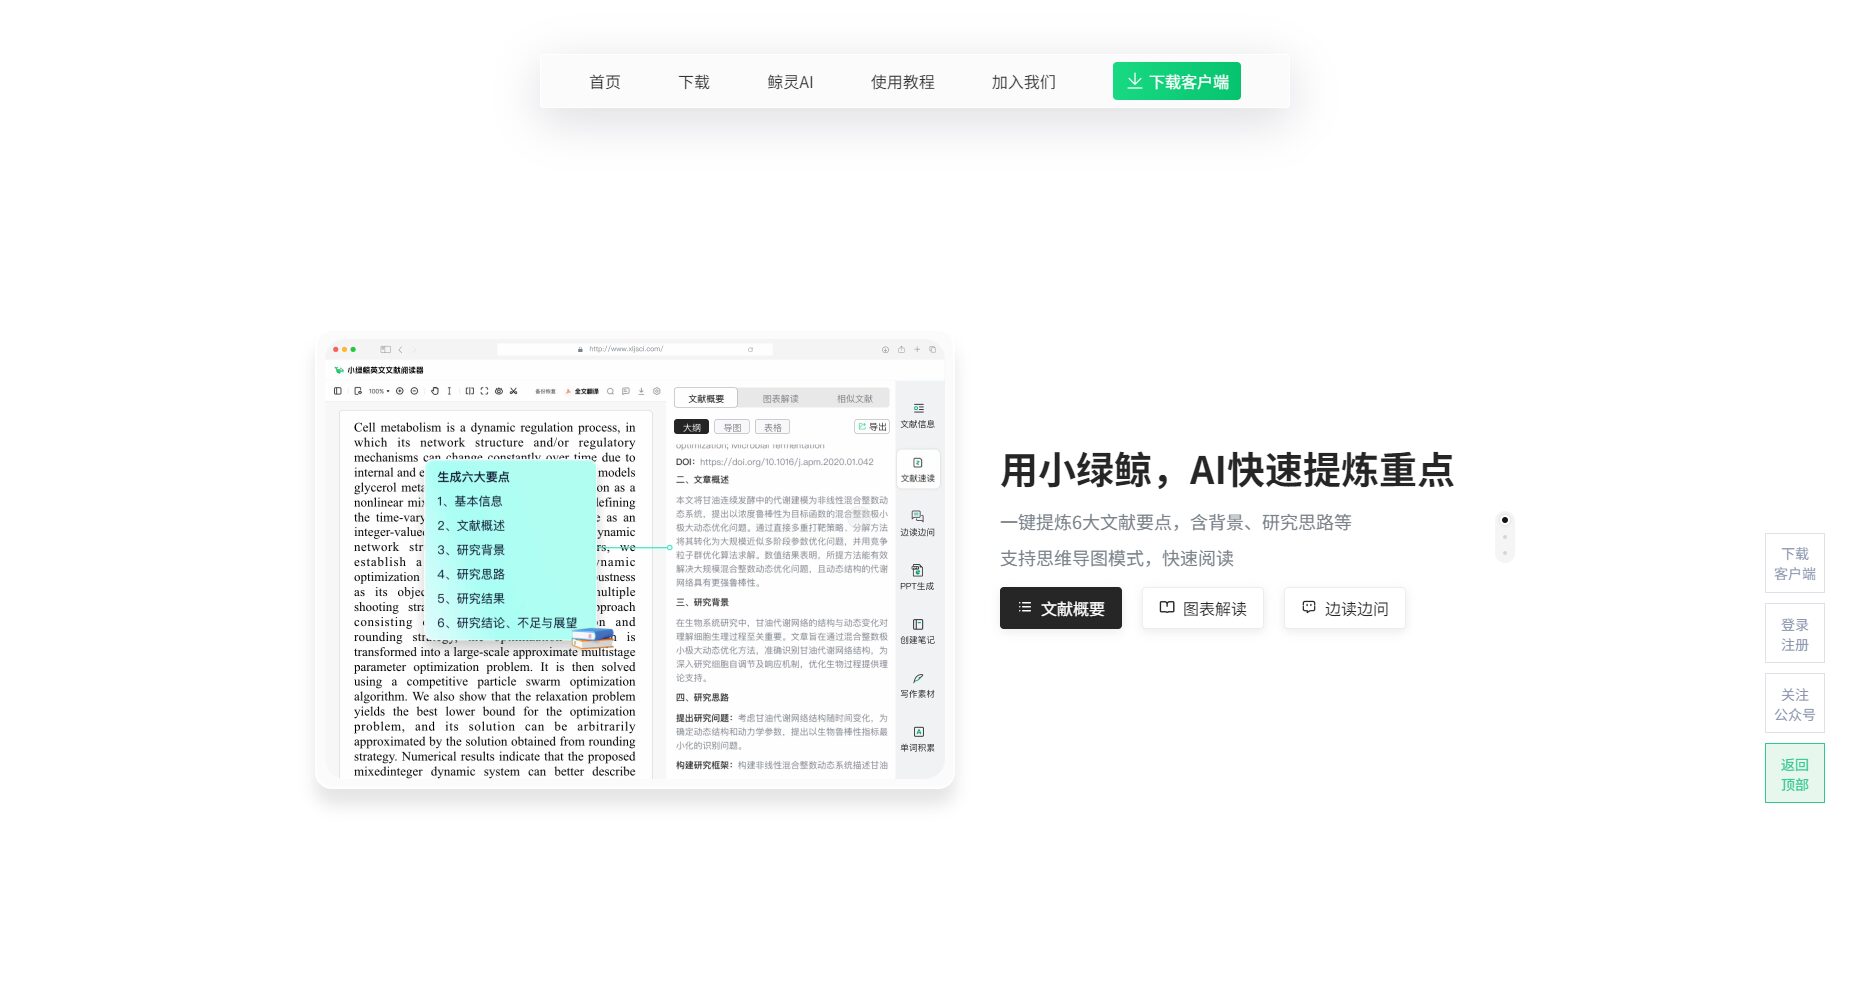Click the chat bubble icon above PPT生成
Screen dimensions: 1858x993
[917, 517]
